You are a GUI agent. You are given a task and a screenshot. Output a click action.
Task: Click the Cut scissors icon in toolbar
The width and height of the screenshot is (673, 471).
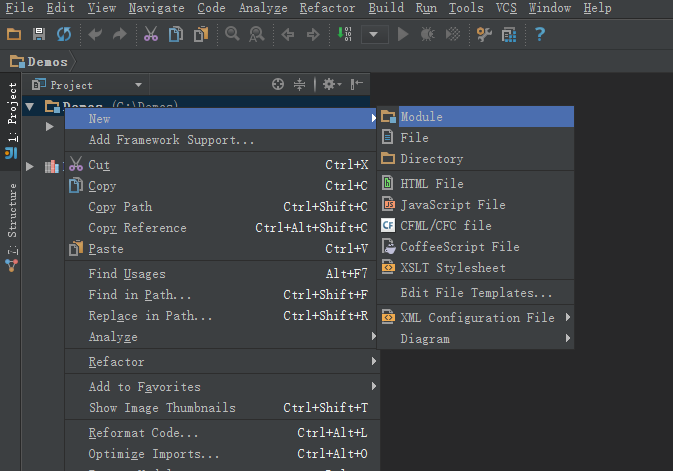coord(151,34)
